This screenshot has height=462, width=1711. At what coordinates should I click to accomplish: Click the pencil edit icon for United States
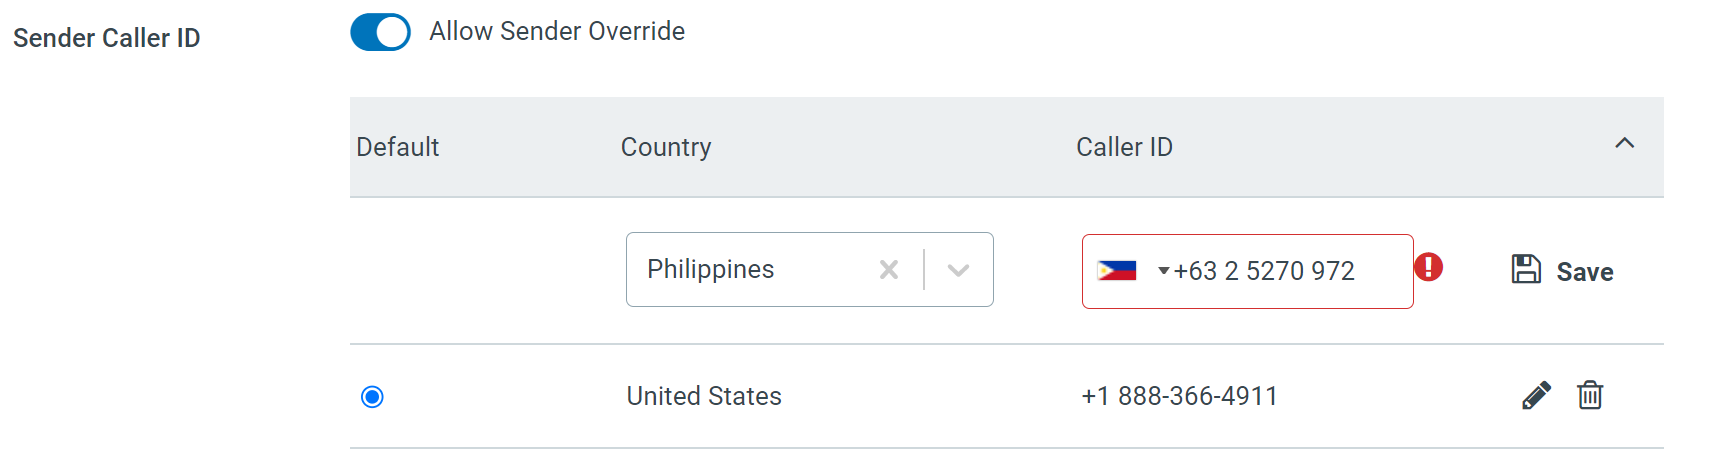(1536, 396)
